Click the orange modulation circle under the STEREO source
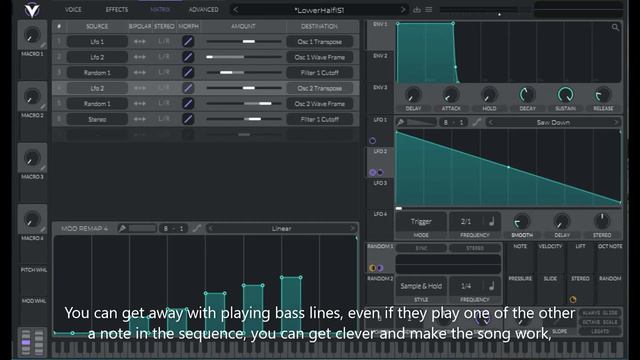The width and height of the screenshot is (640, 360). pyautogui.click(x=573, y=300)
